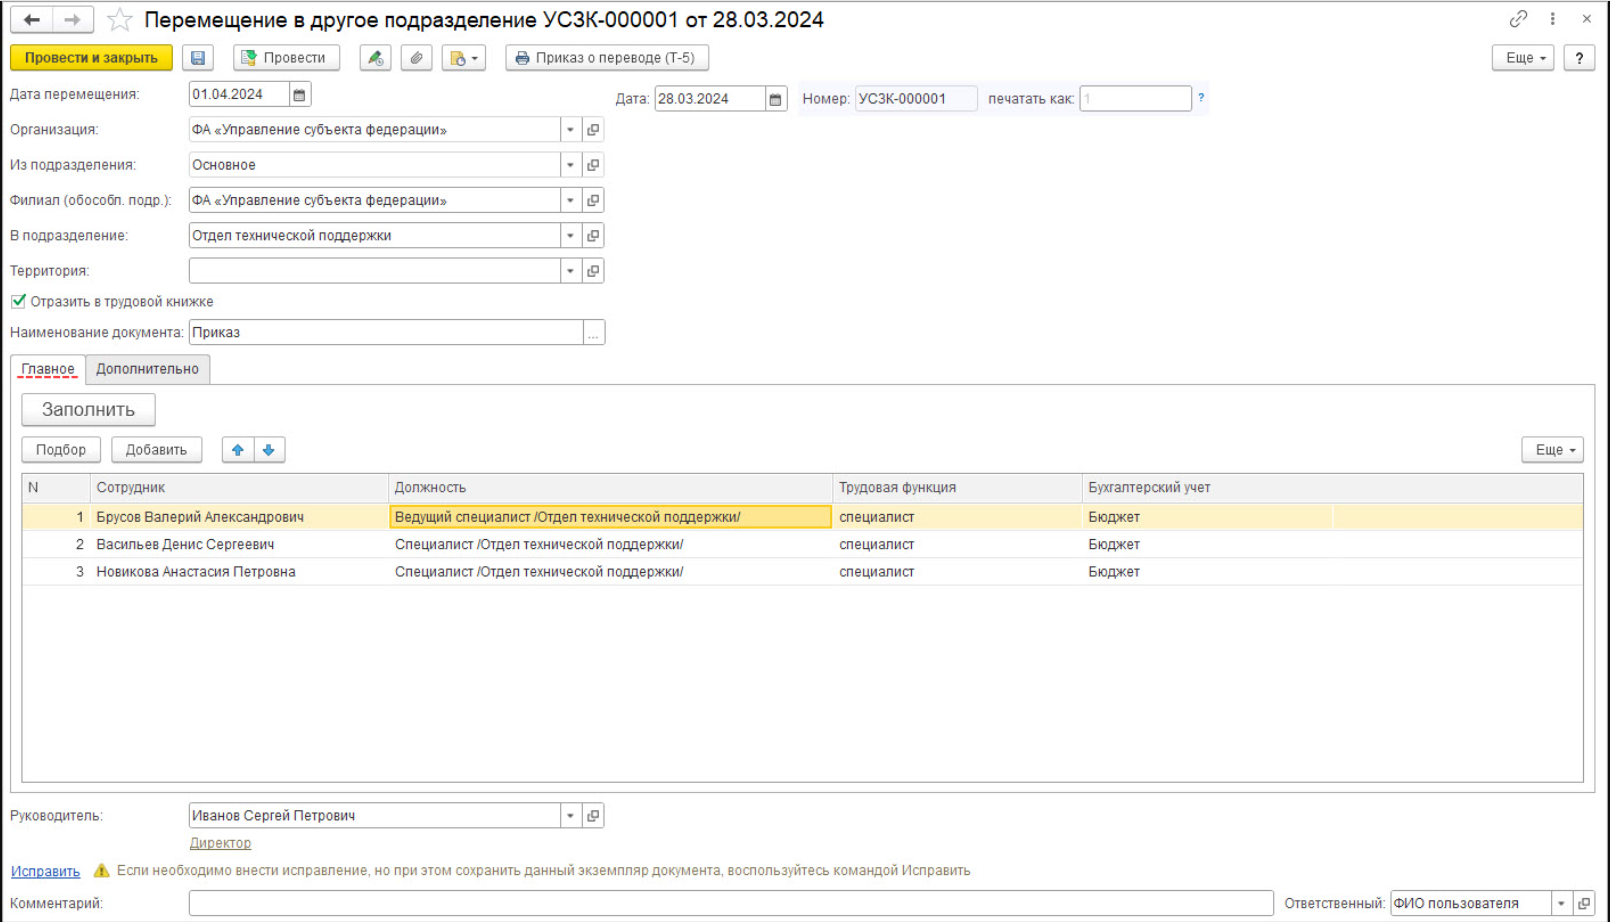
Task: Switch to the Дополнительно tab
Action: 147,369
